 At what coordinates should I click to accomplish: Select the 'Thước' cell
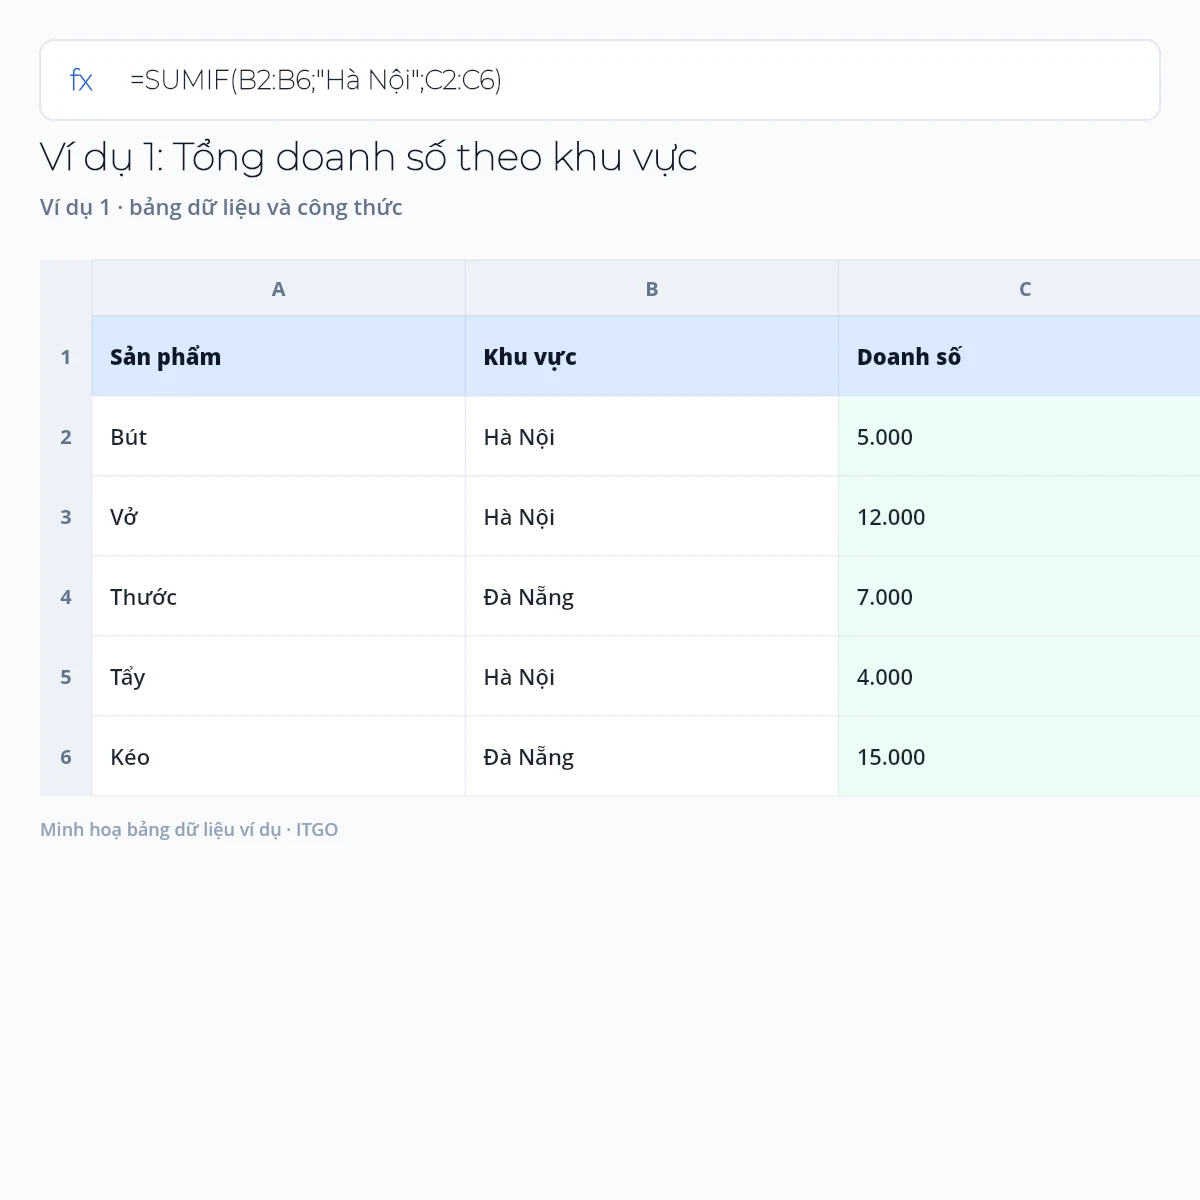[279, 597]
